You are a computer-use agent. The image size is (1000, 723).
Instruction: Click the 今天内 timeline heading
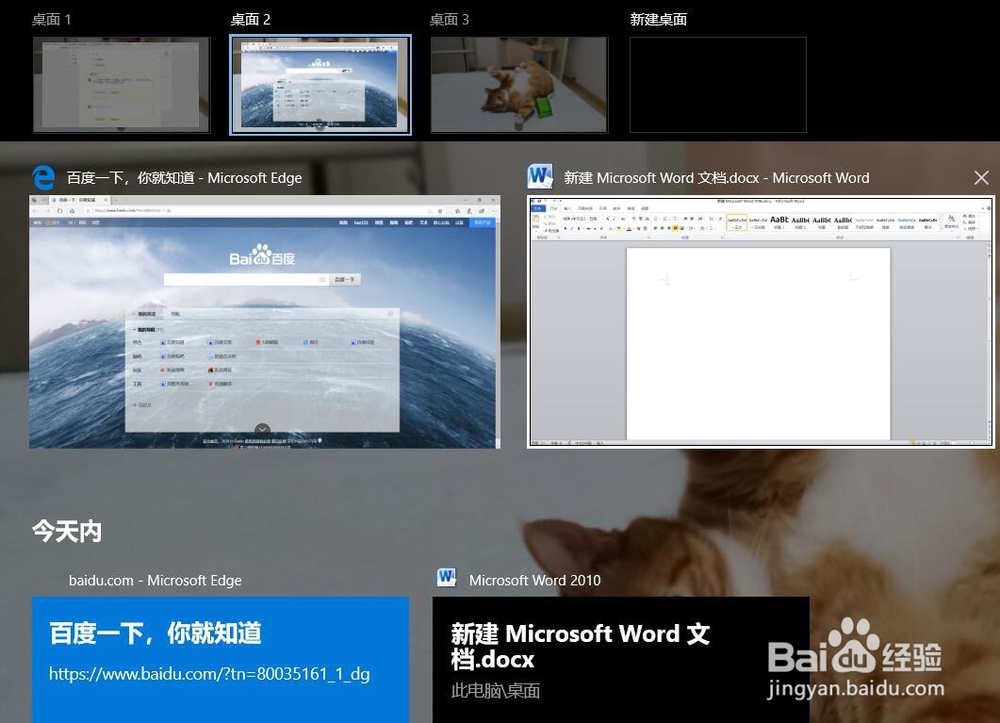coord(67,531)
